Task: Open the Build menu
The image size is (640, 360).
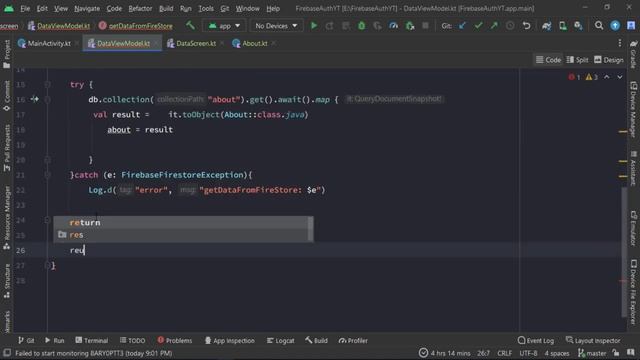Action: tap(166, 8)
